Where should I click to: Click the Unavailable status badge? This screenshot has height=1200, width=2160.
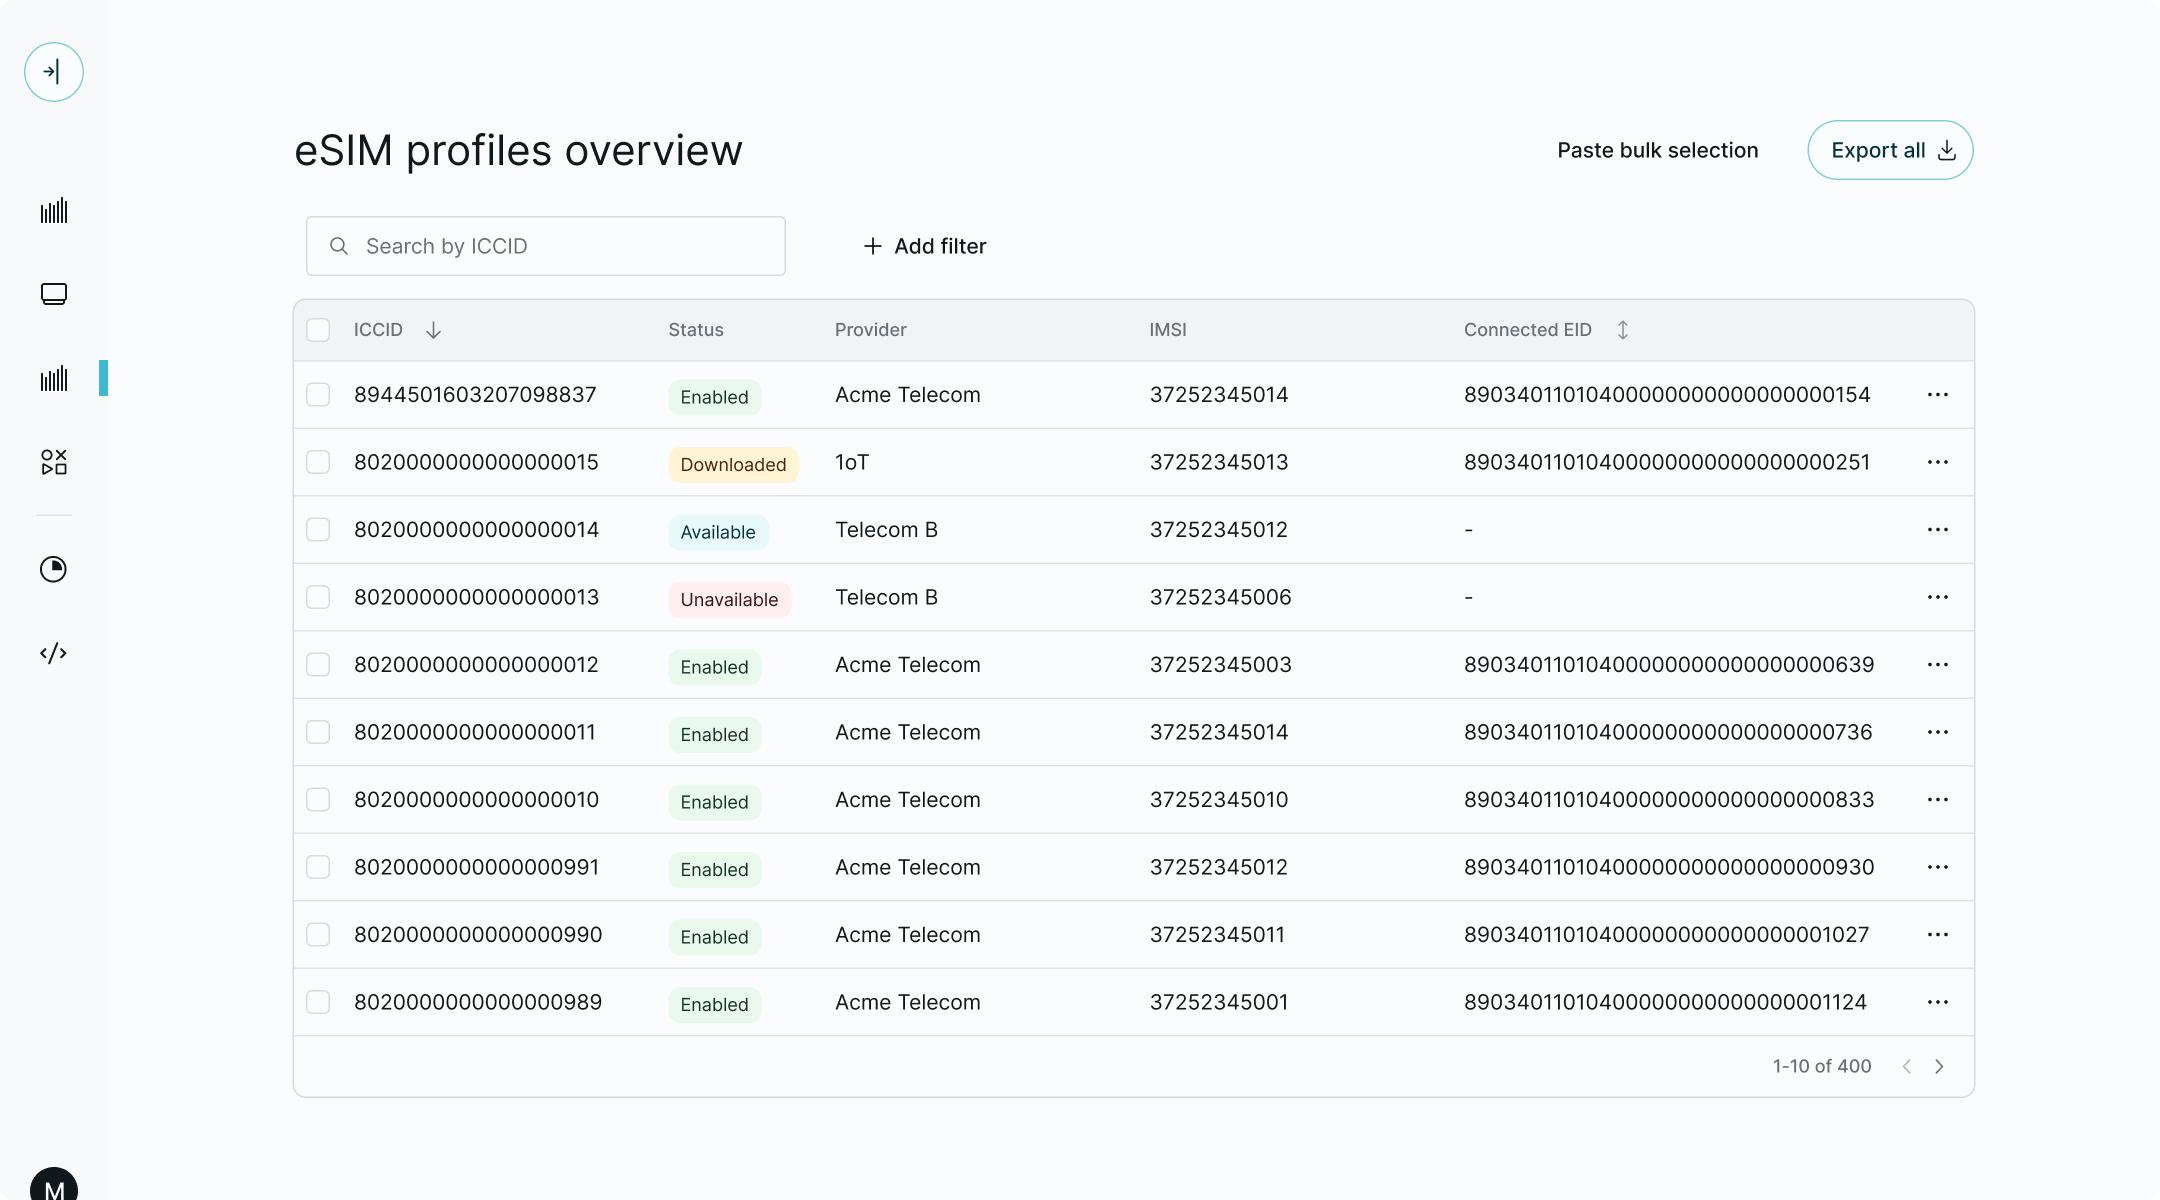[x=729, y=600]
